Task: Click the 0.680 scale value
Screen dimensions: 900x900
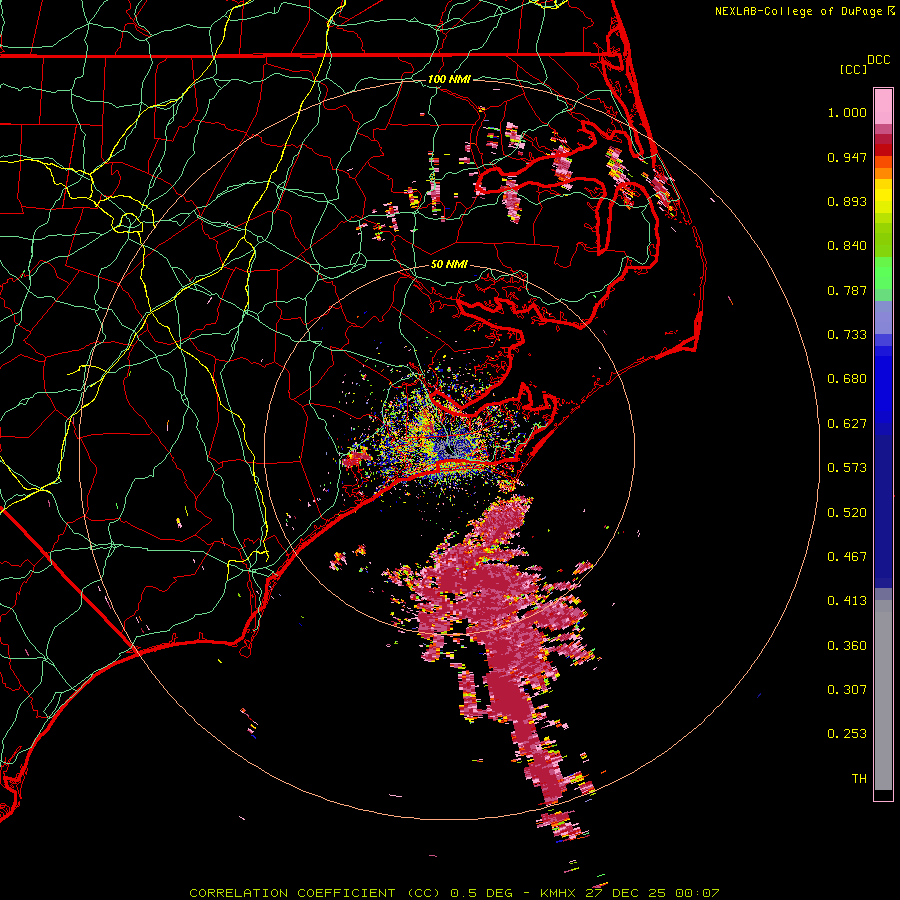Action: pyautogui.click(x=847, y=379)
